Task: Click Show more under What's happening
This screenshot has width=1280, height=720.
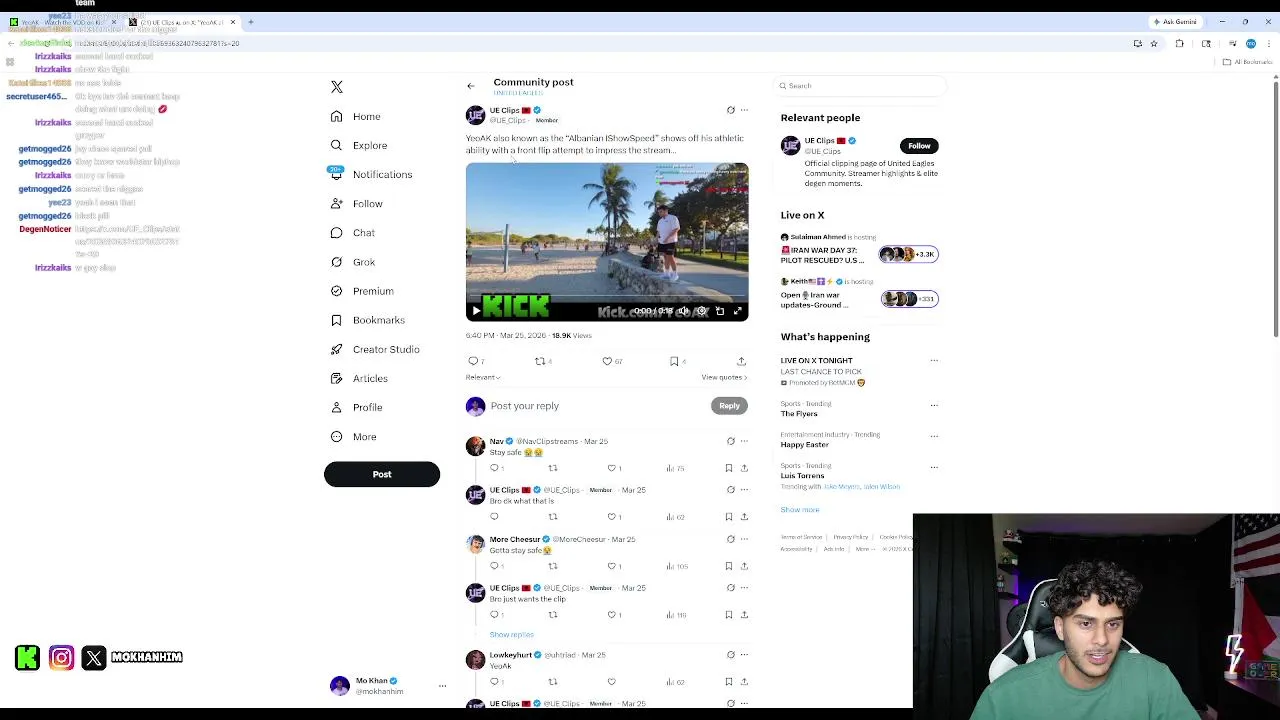Action: click(800, 510)
